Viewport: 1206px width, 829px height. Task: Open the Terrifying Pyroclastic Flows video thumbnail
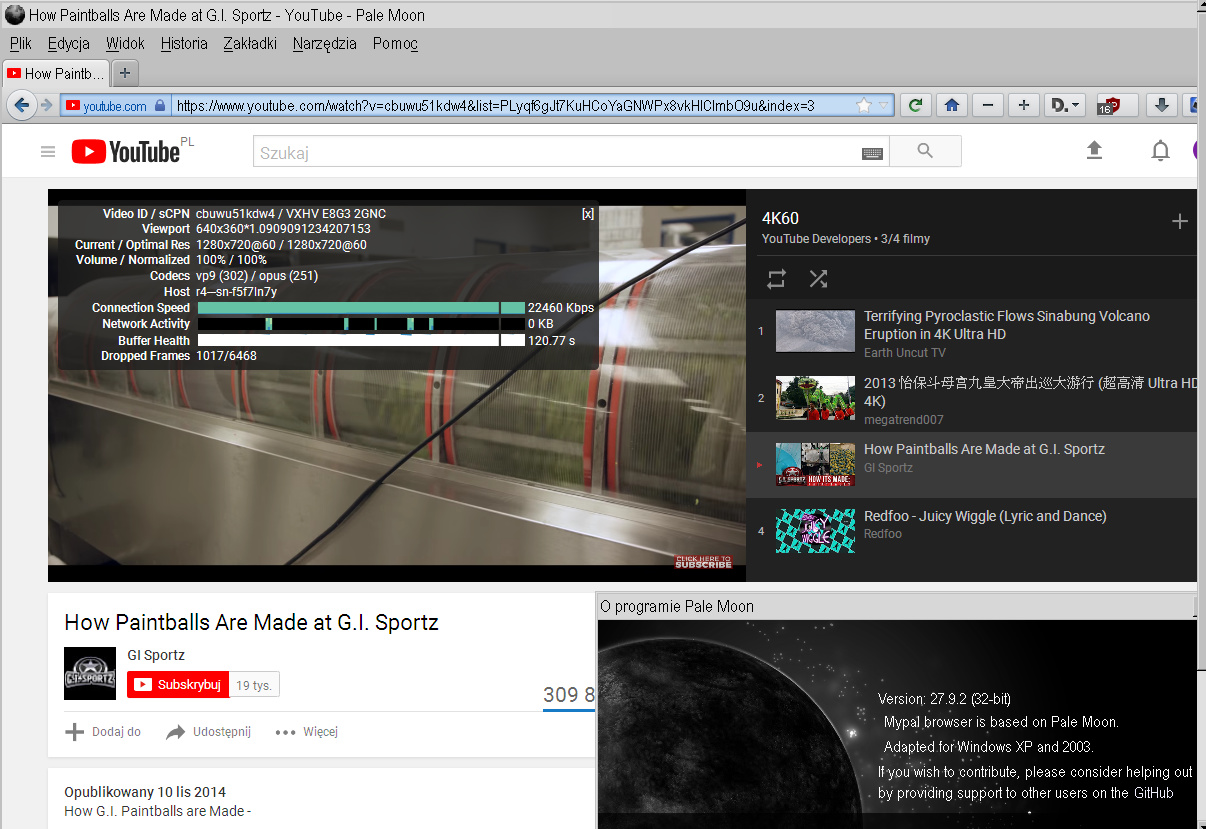click(x=815, y=331)
